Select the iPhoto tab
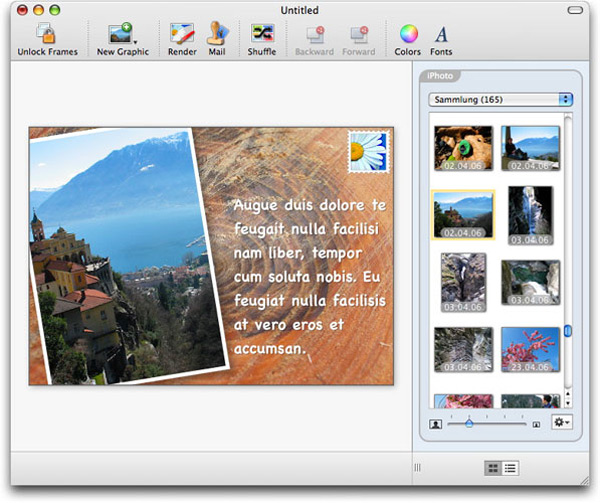The width and height of the screenshot is (600, 503). click(441, 76)
